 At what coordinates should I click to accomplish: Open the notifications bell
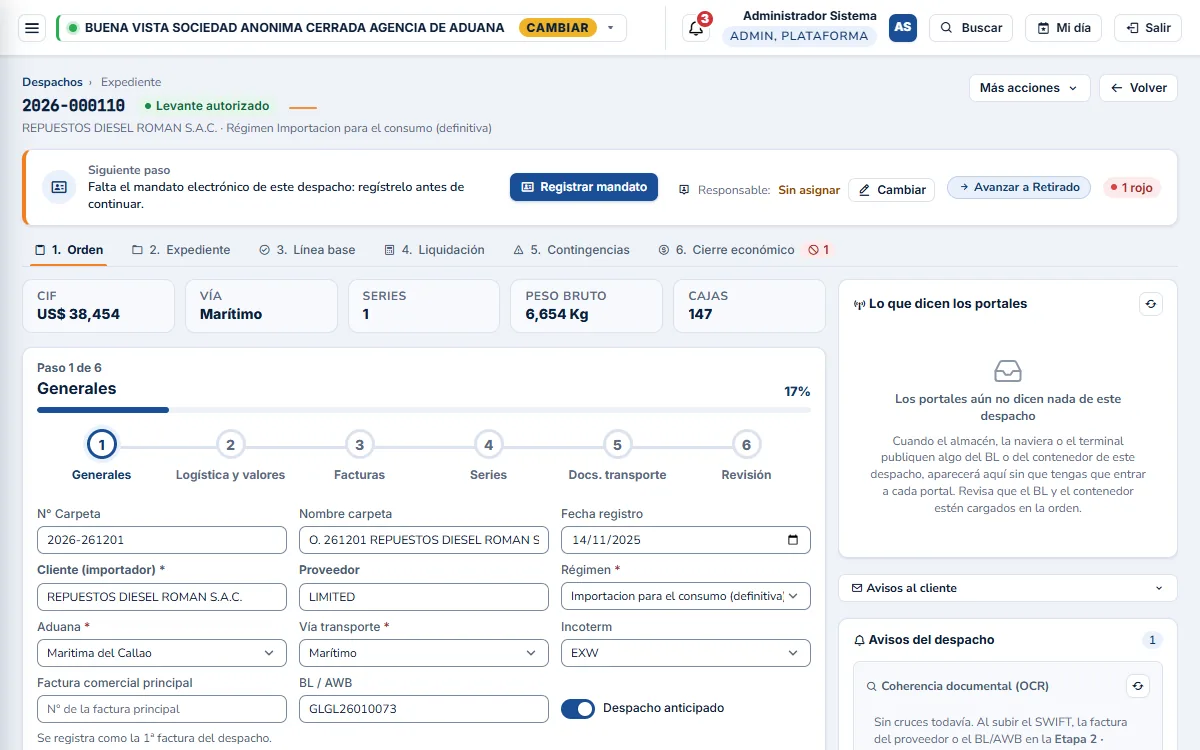click(696, 28)
